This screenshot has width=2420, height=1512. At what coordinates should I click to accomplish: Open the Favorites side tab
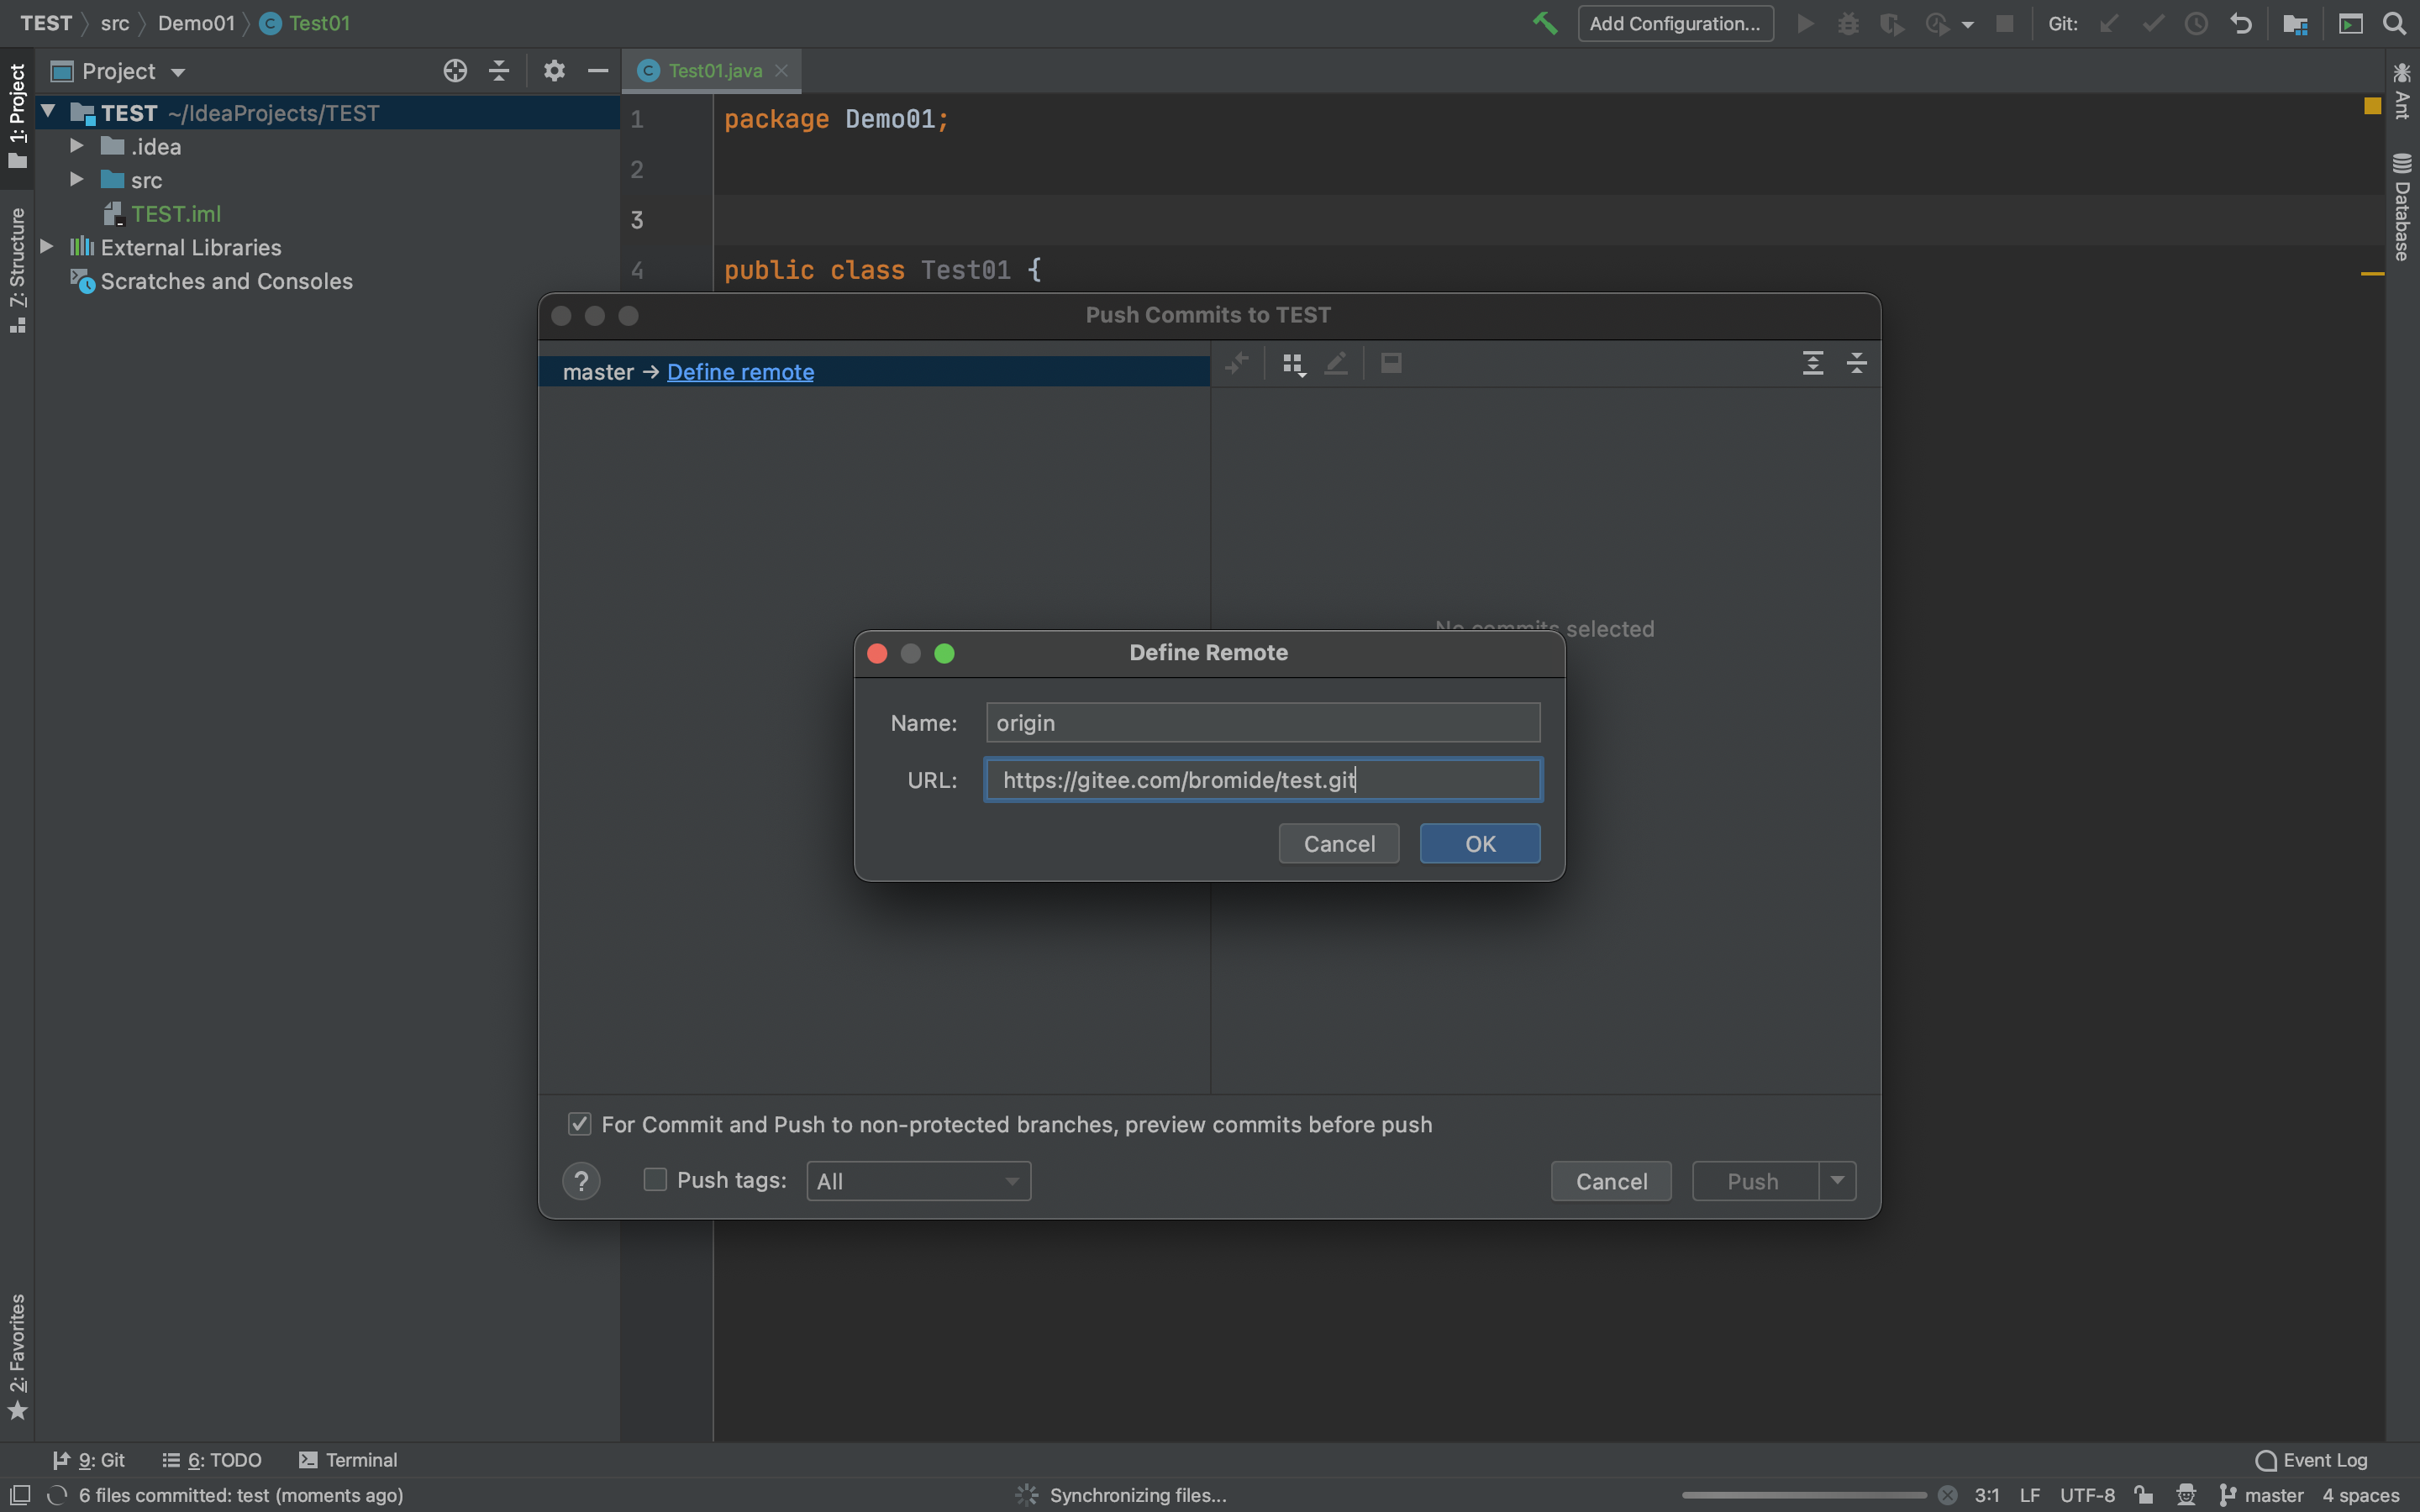[17, 1356]
